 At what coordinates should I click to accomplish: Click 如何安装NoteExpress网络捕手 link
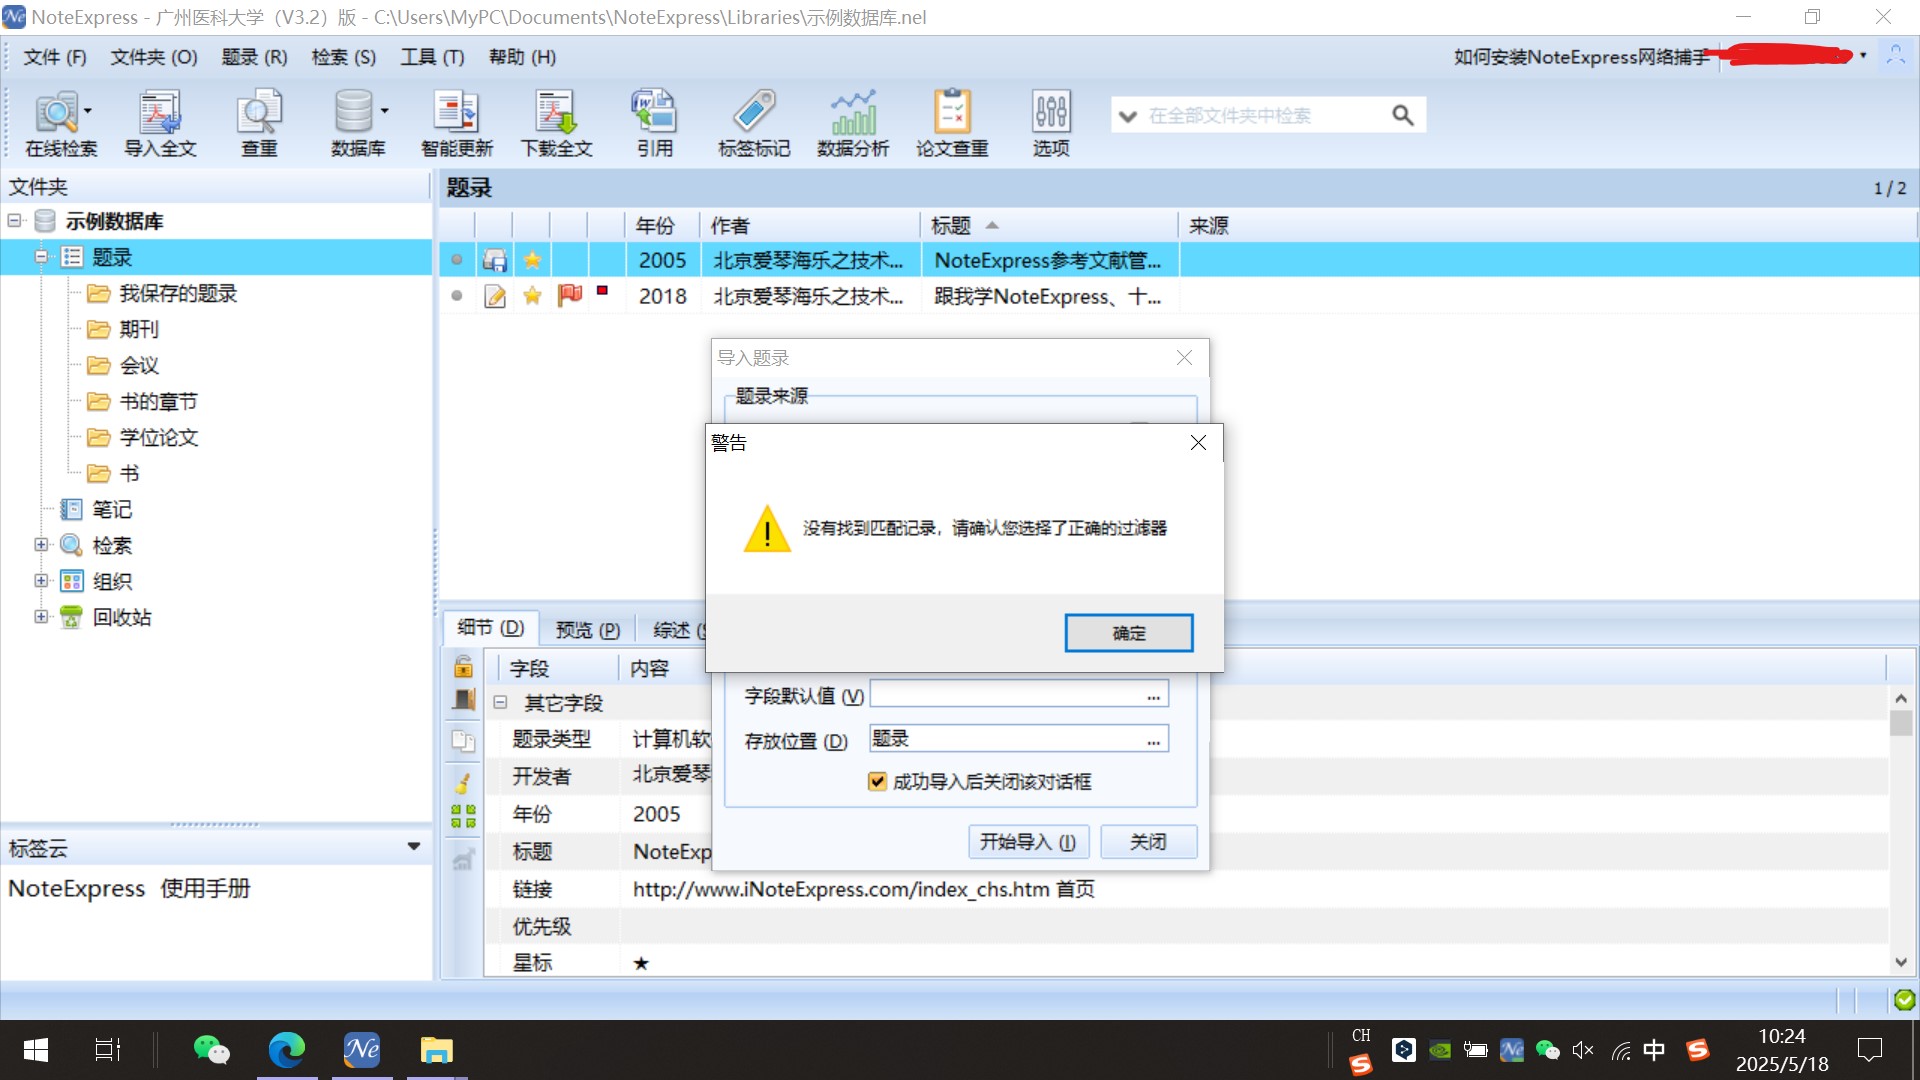1582,57
